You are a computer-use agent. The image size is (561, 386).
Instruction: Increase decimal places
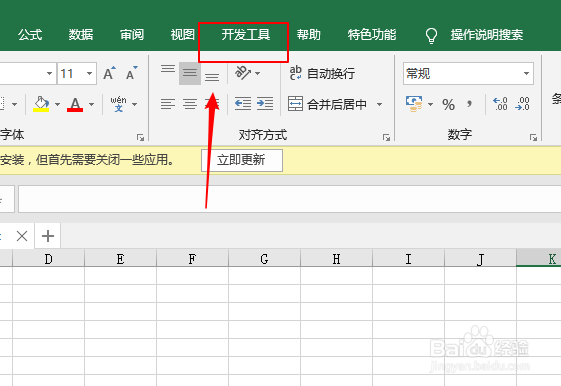(500, 104)
